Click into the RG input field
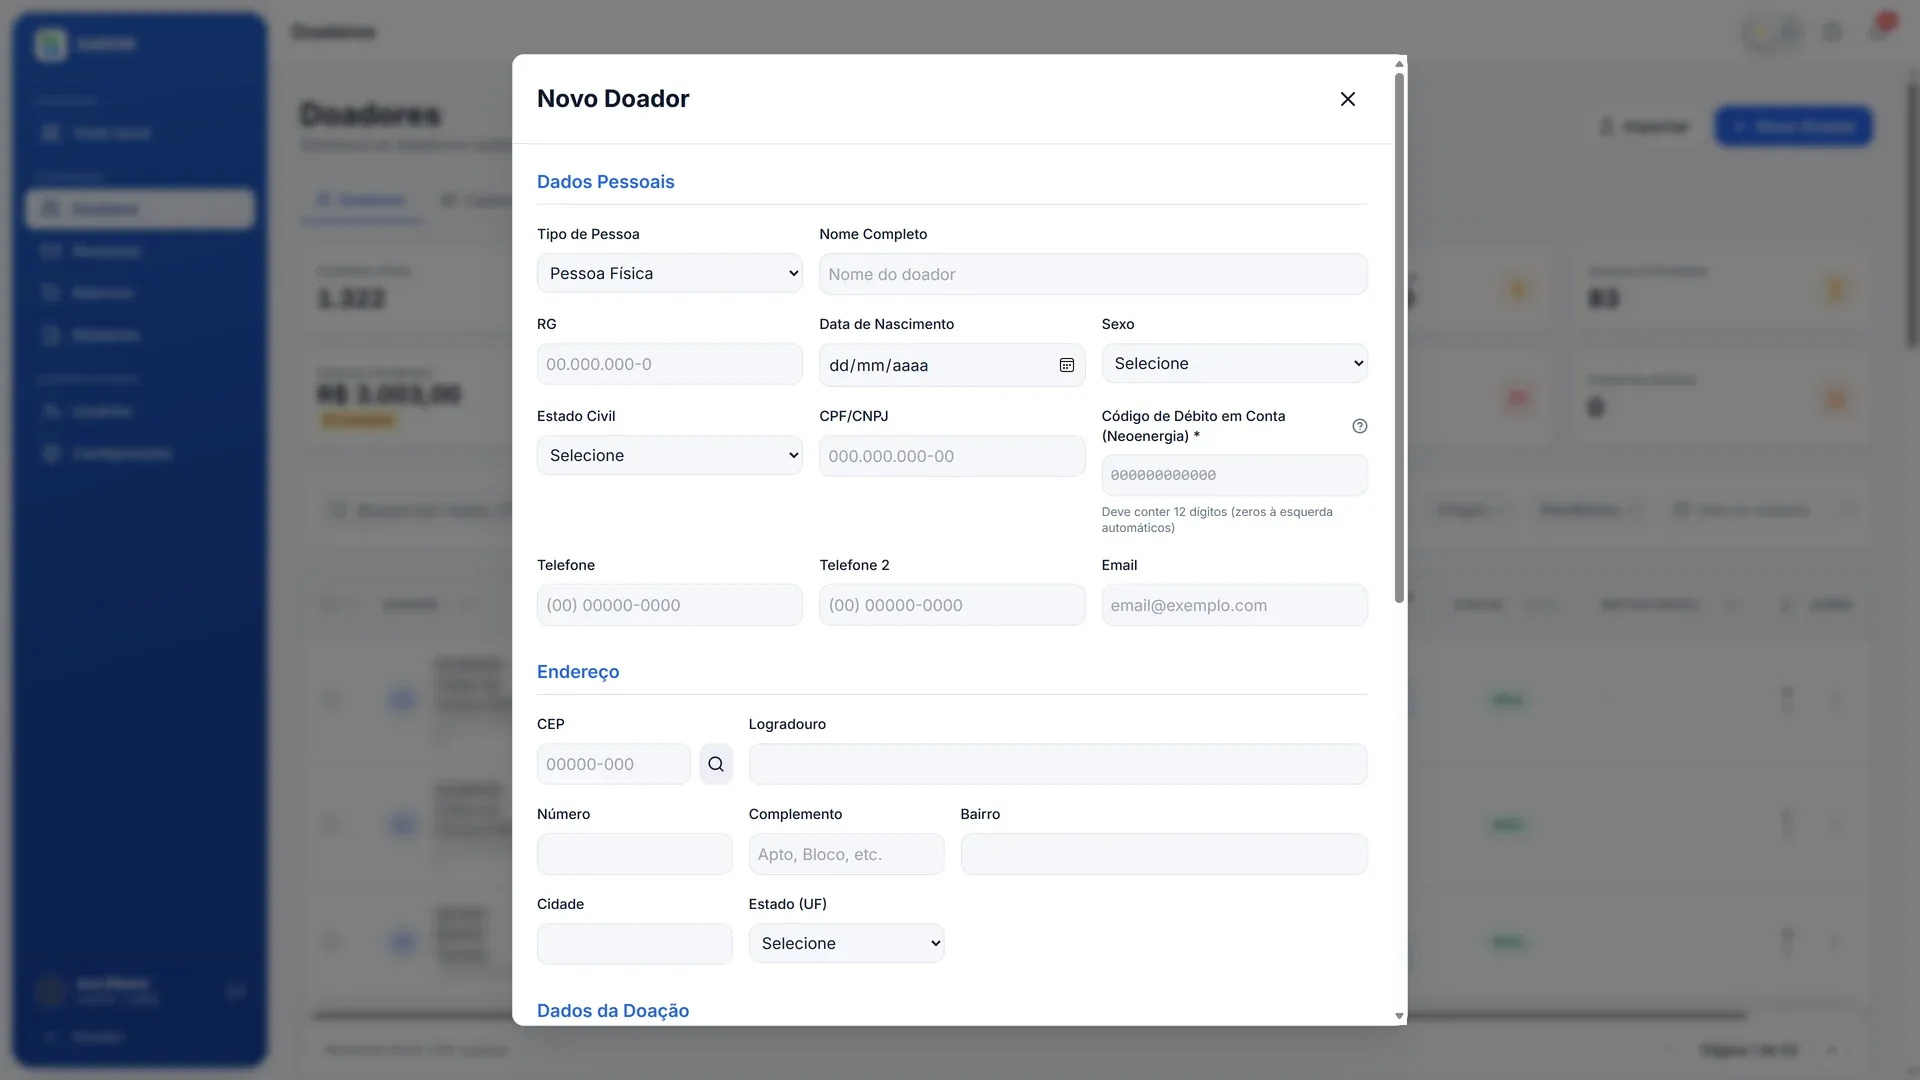The width and height of the screenshot is (1920, 1080). pyautogui.click(x=670, y=364)
